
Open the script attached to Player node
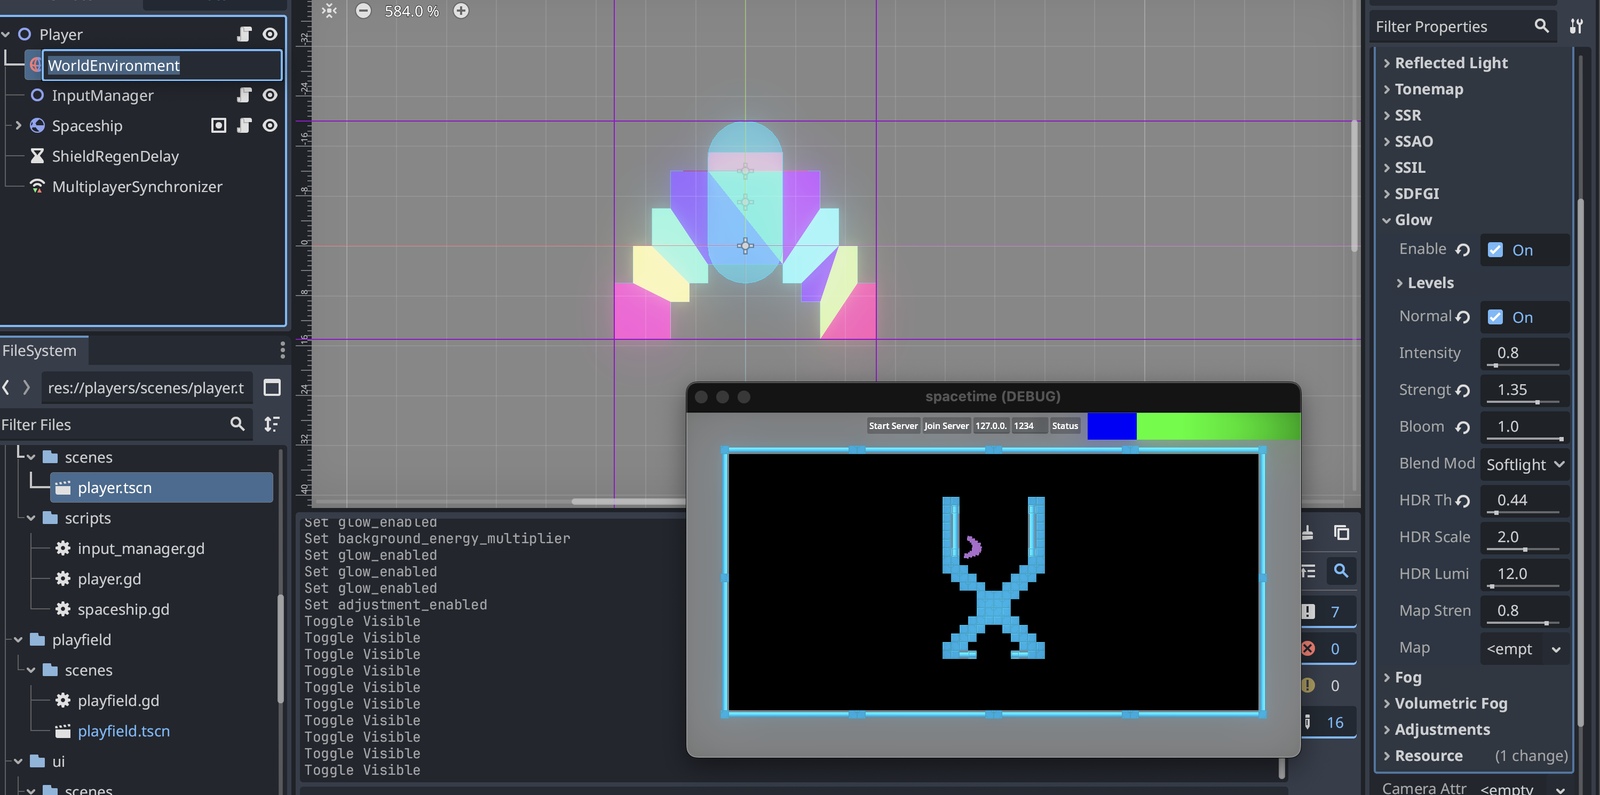pos(244,34)
